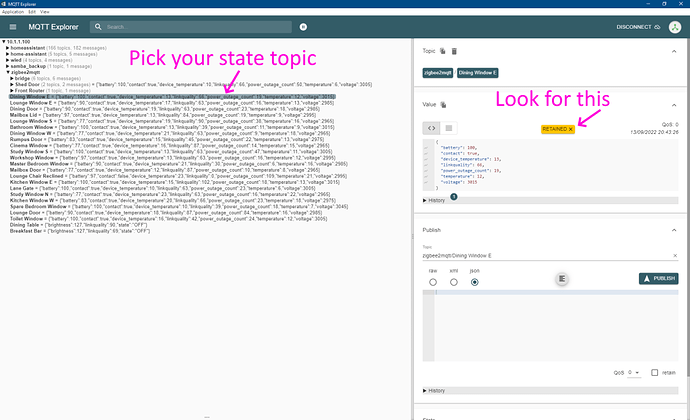Screen dimensions: 690x420
Task: Select the Bathroom Window topic row
Action: click(x=172, y=127)
